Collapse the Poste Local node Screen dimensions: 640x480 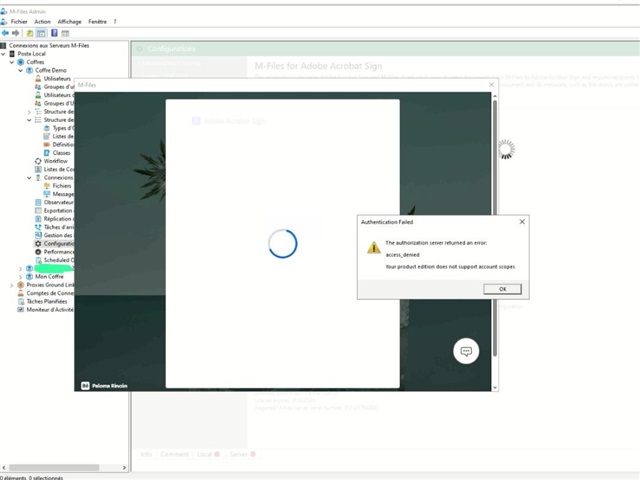coord(3,54)
